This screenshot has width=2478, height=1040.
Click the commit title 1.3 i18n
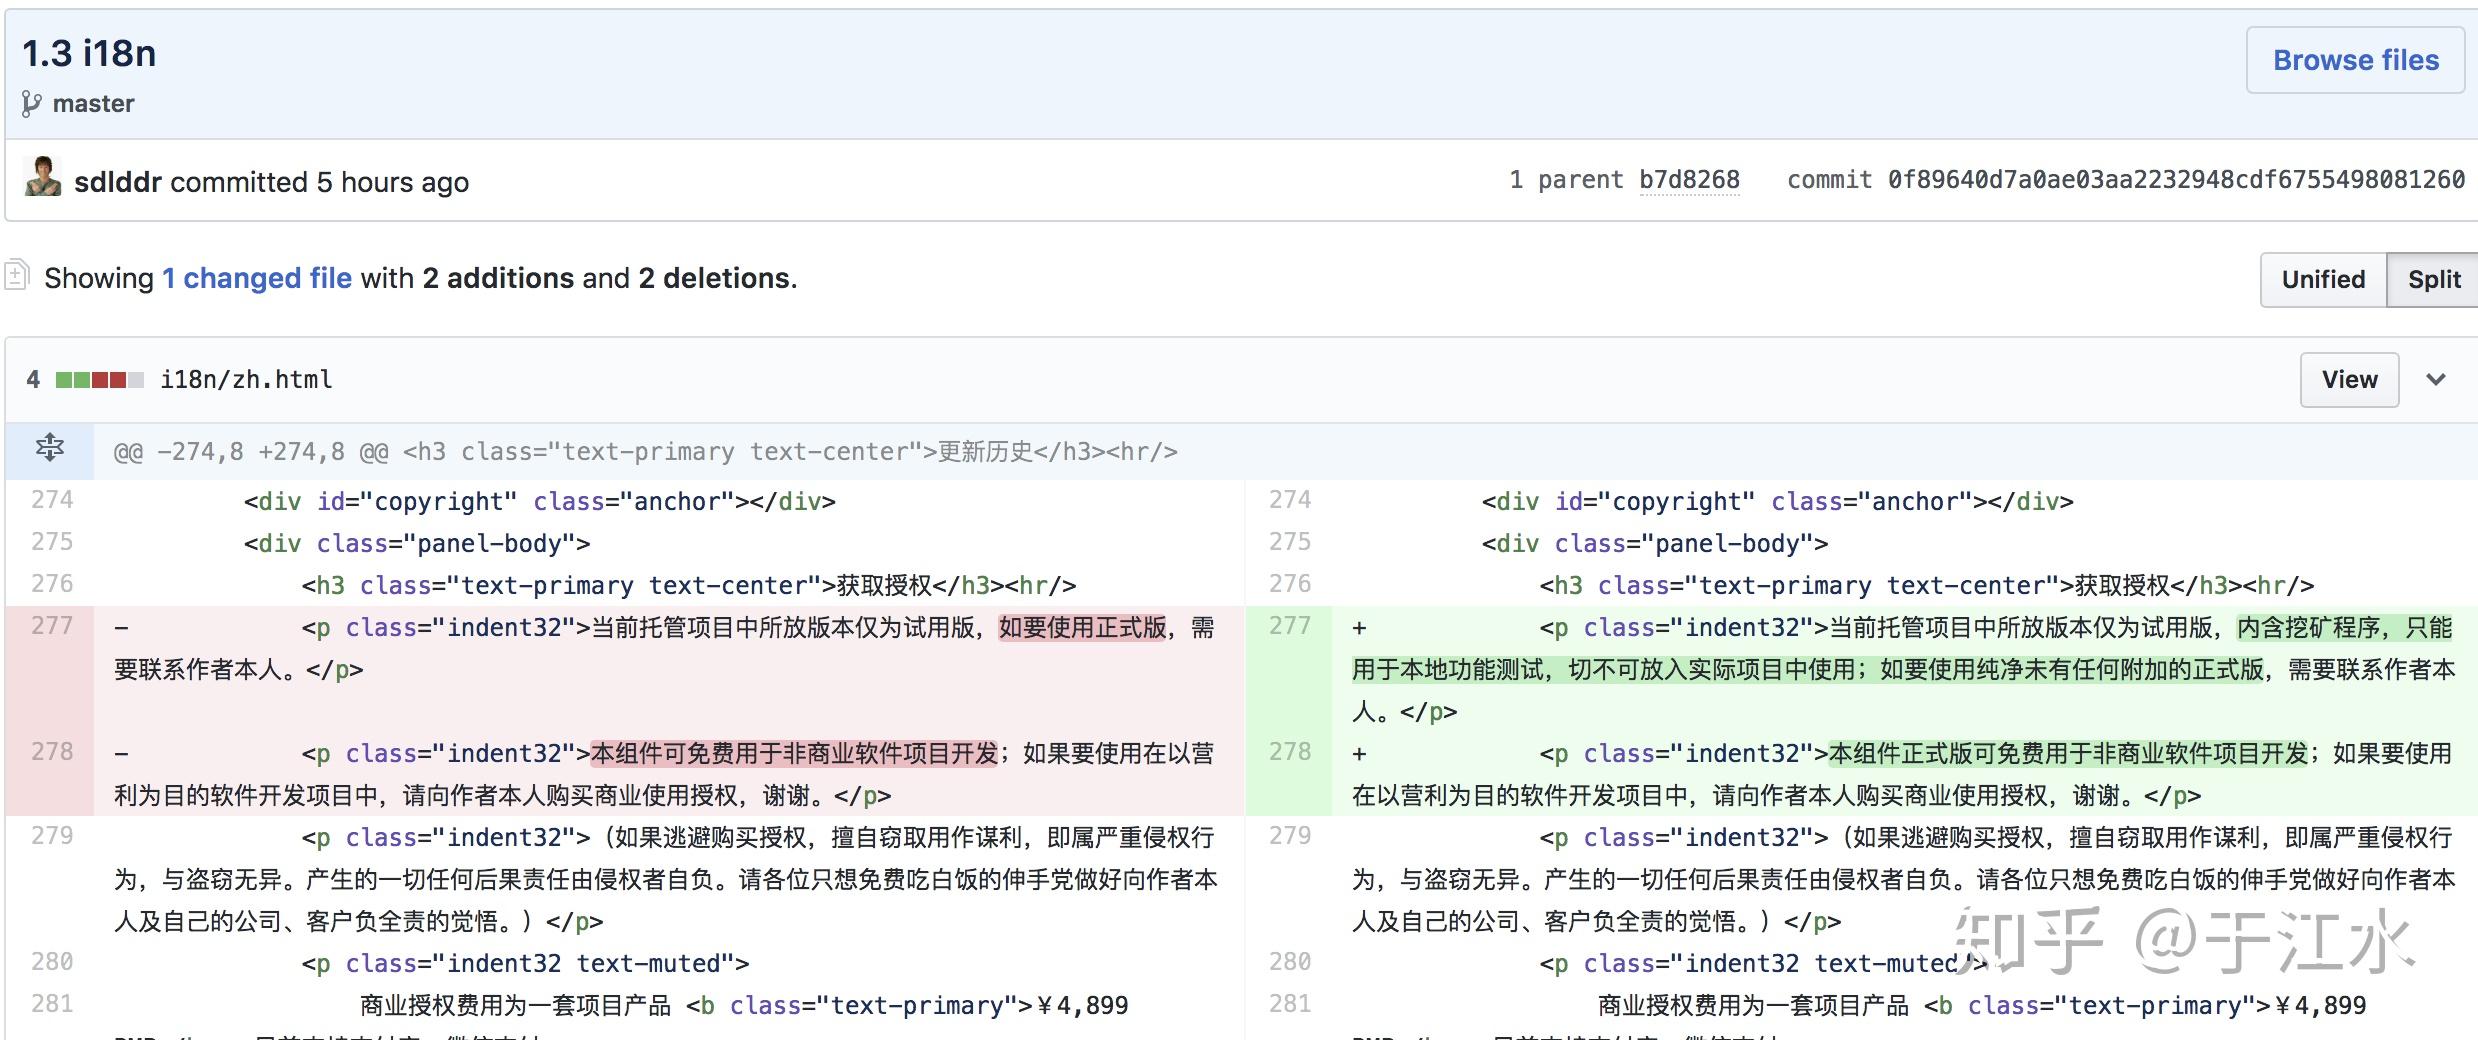click(89, 54)
